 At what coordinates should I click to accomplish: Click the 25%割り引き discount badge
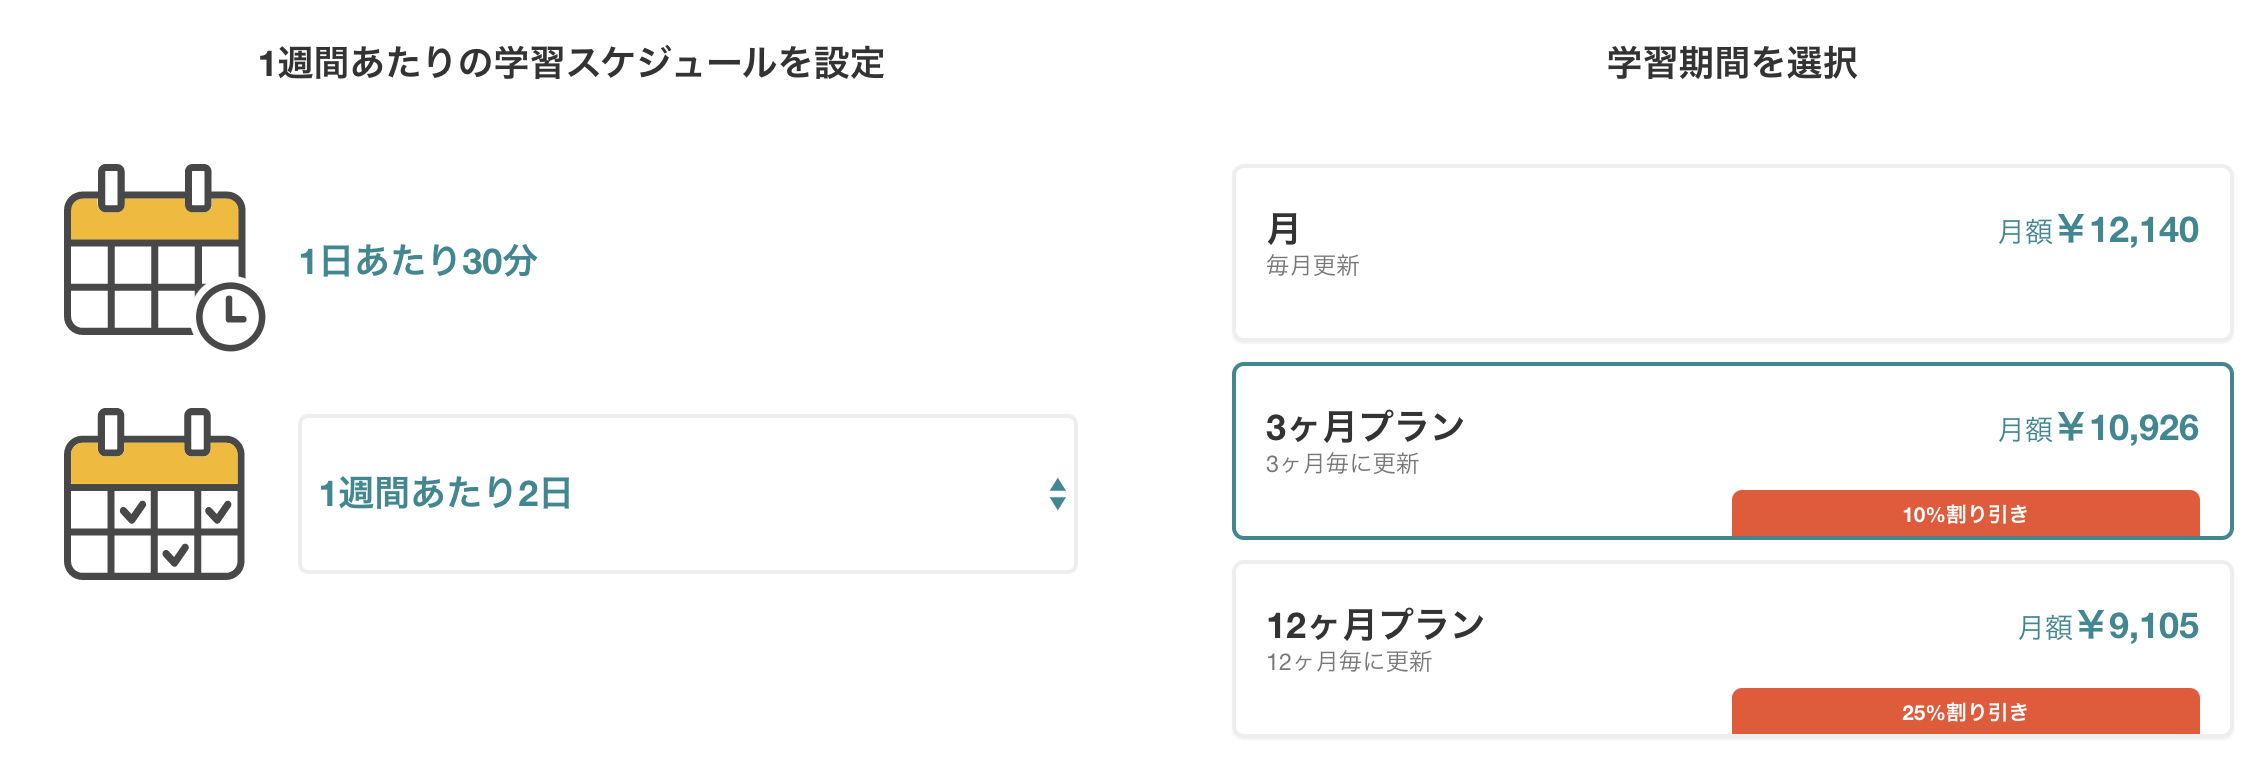(1965, 711)
